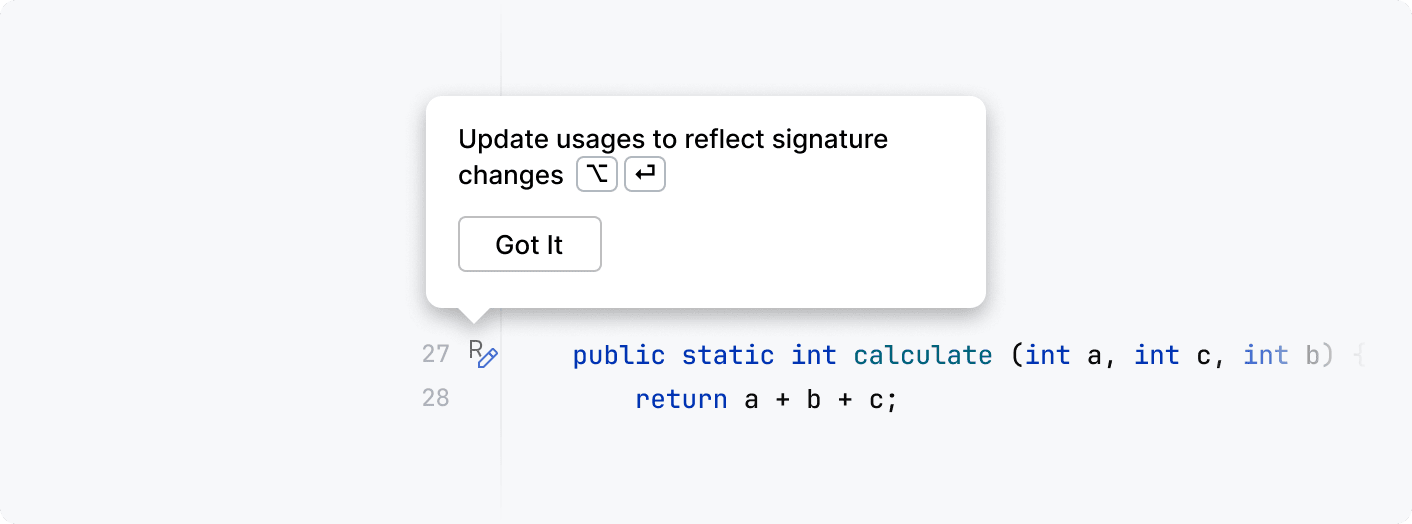Click line number 27 in gutter
The height and width of the screenshot is (524, 1412).
click(436, 354)
